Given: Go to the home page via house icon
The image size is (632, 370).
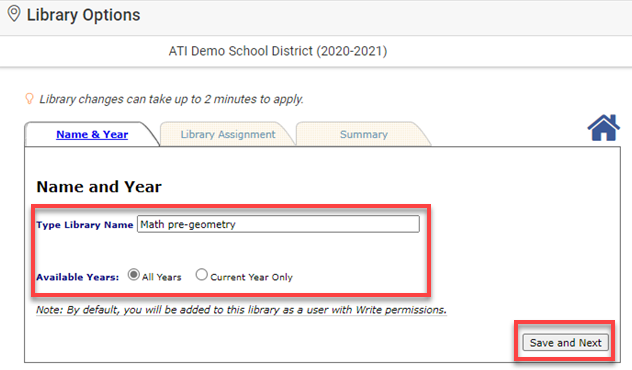Looking at the screenshot, I should click(603, 128).
